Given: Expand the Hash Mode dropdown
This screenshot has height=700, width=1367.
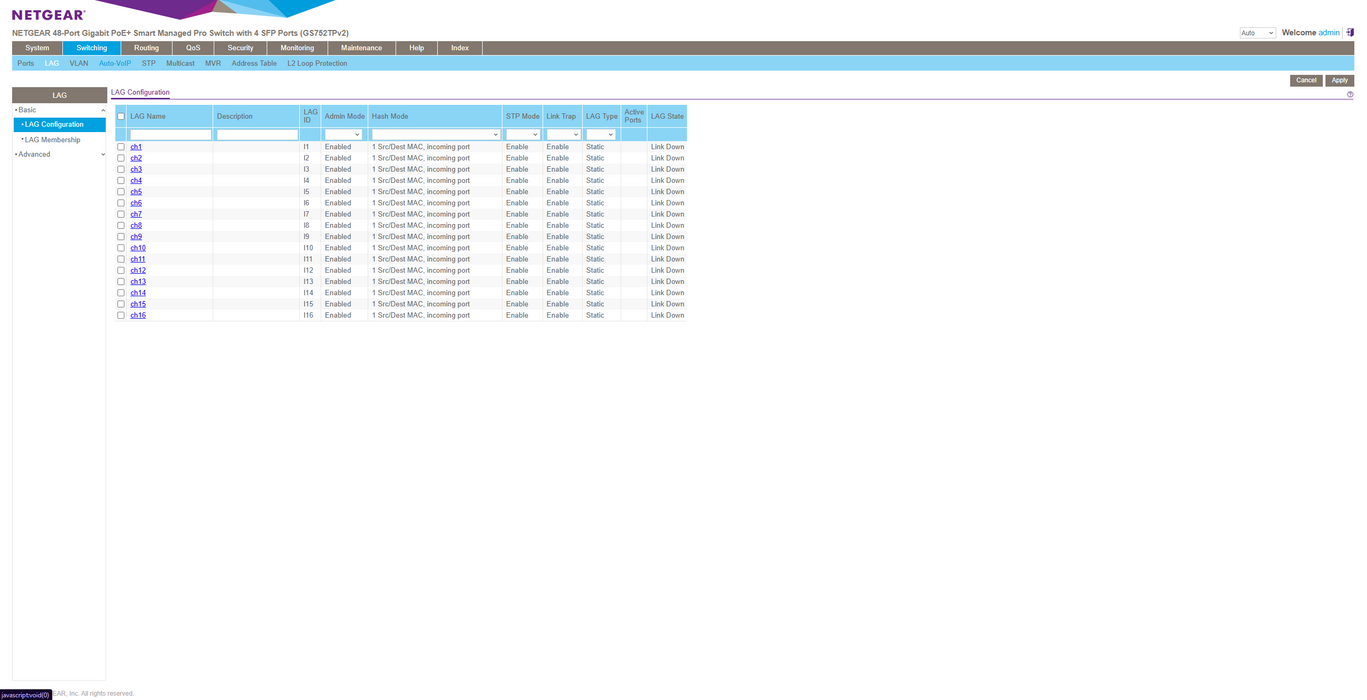Looking at the screenshot, I should 435,134.
